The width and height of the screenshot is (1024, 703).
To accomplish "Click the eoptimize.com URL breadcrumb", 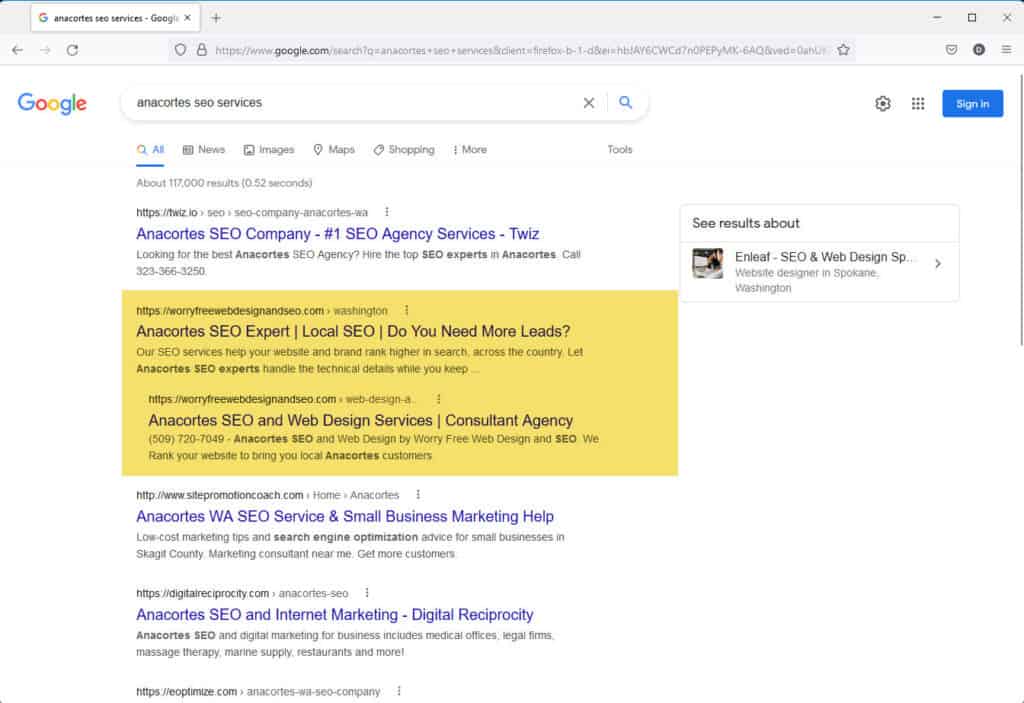I will 258,691.
